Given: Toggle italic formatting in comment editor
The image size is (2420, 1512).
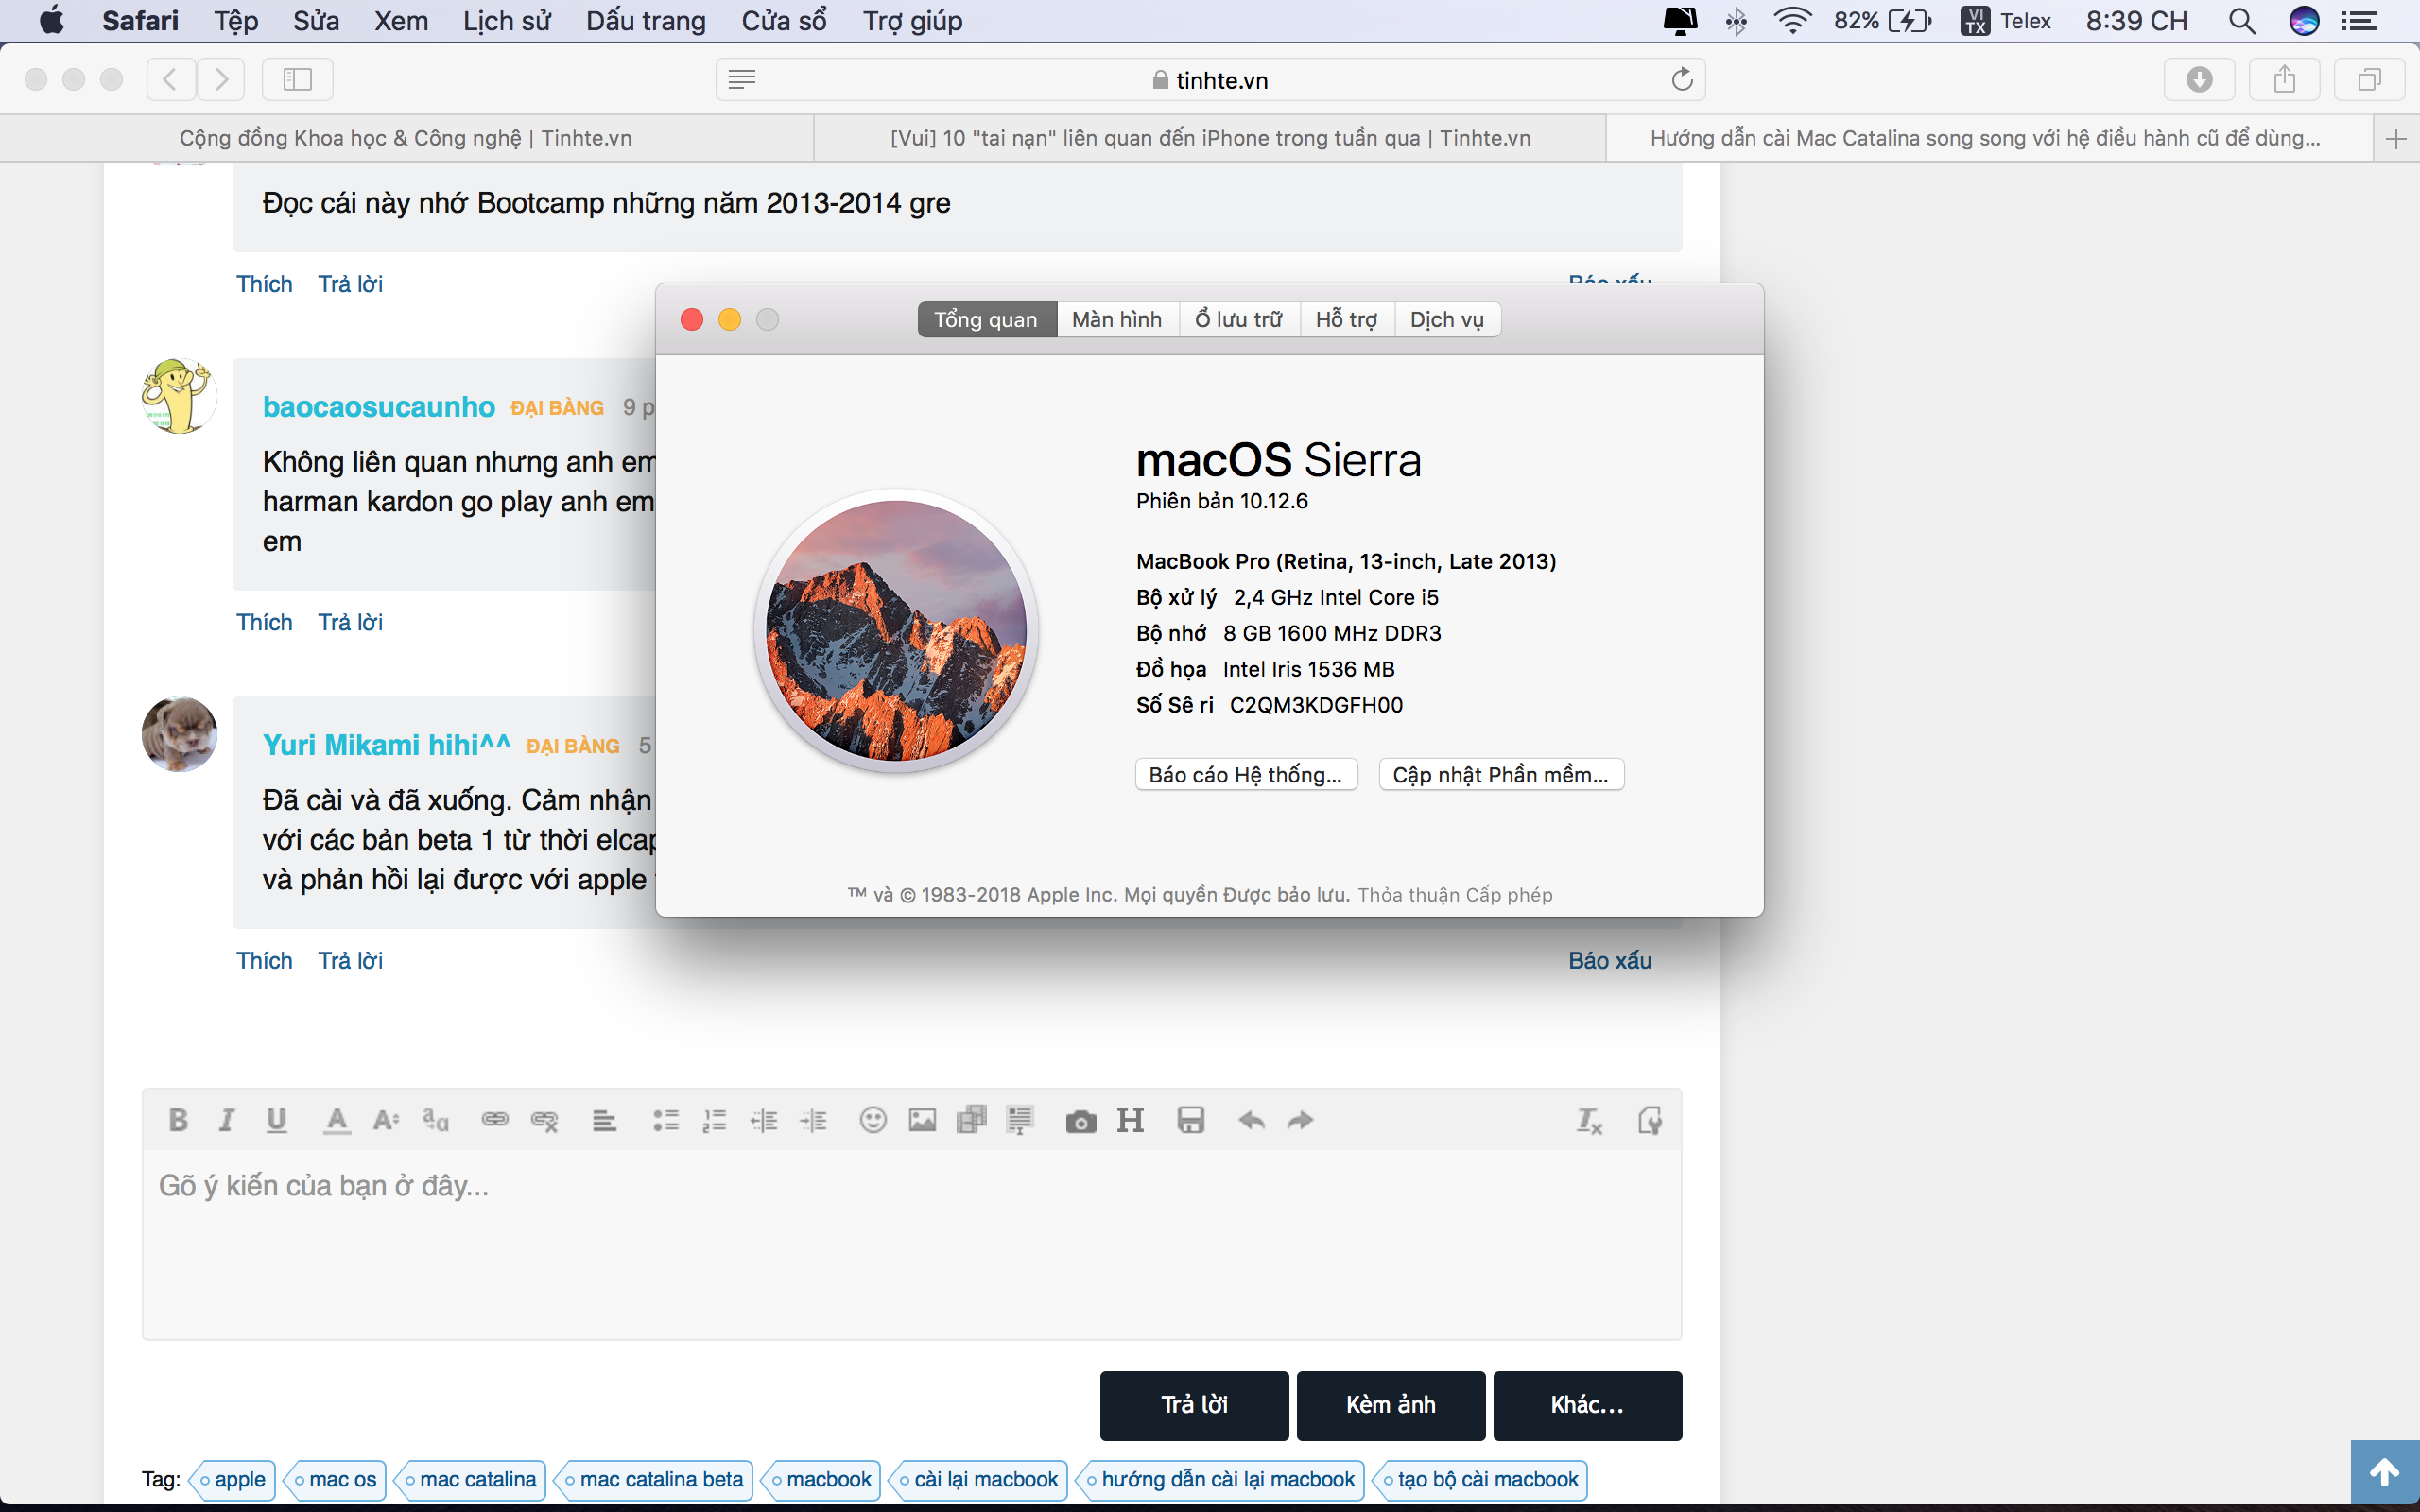Looking at the screenshot, I should pos(227,1120).
